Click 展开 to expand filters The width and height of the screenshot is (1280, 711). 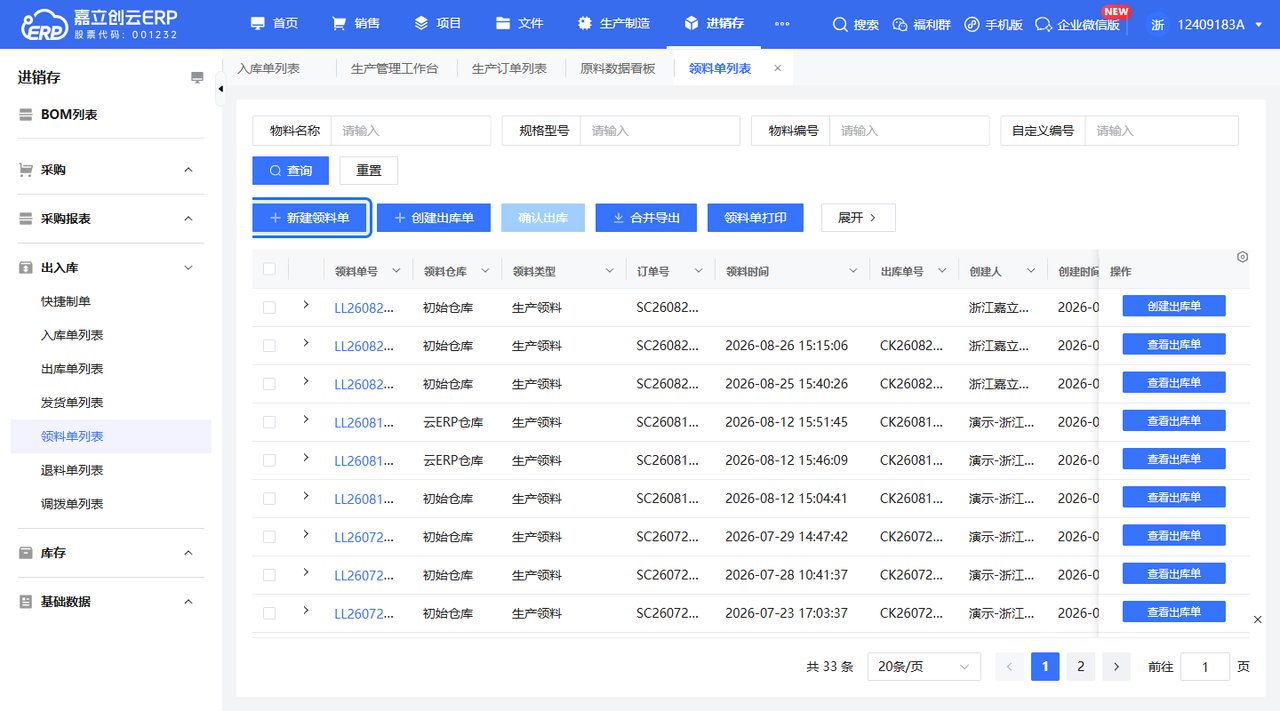click(x=858, y=218)
